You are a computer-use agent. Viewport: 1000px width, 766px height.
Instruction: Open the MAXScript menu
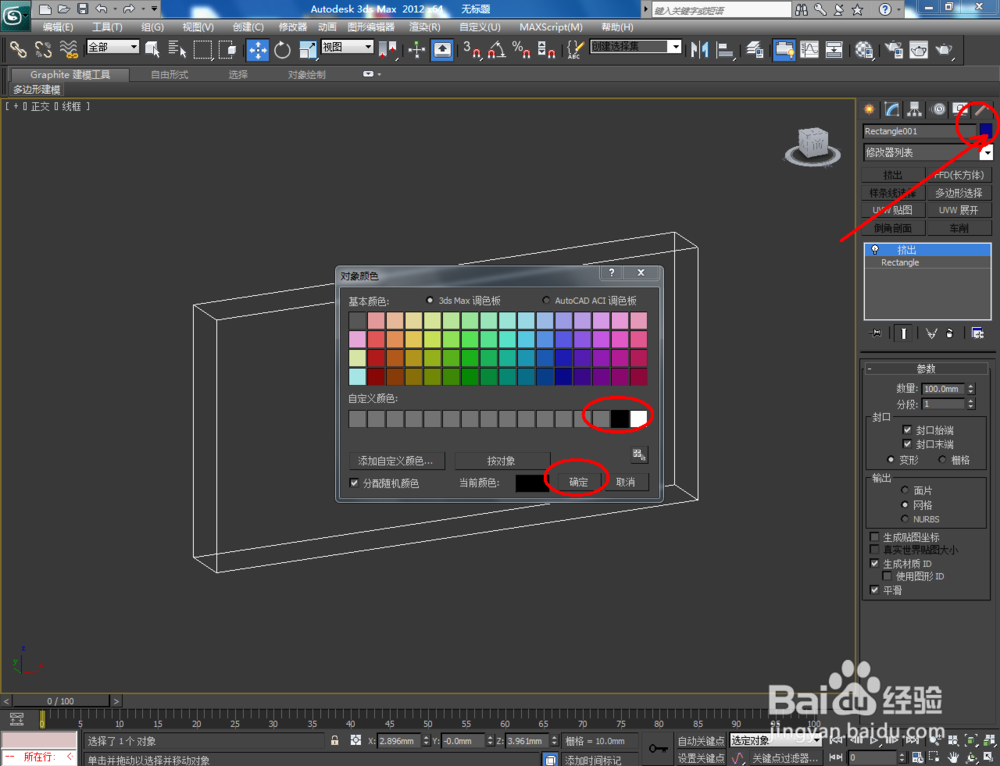(x=550, y=27)
